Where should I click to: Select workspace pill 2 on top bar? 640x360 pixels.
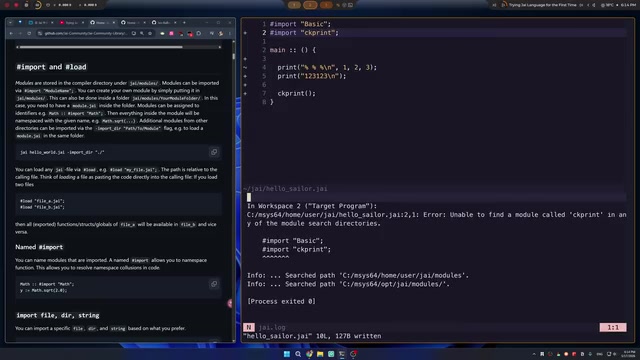tap(310, 5)
